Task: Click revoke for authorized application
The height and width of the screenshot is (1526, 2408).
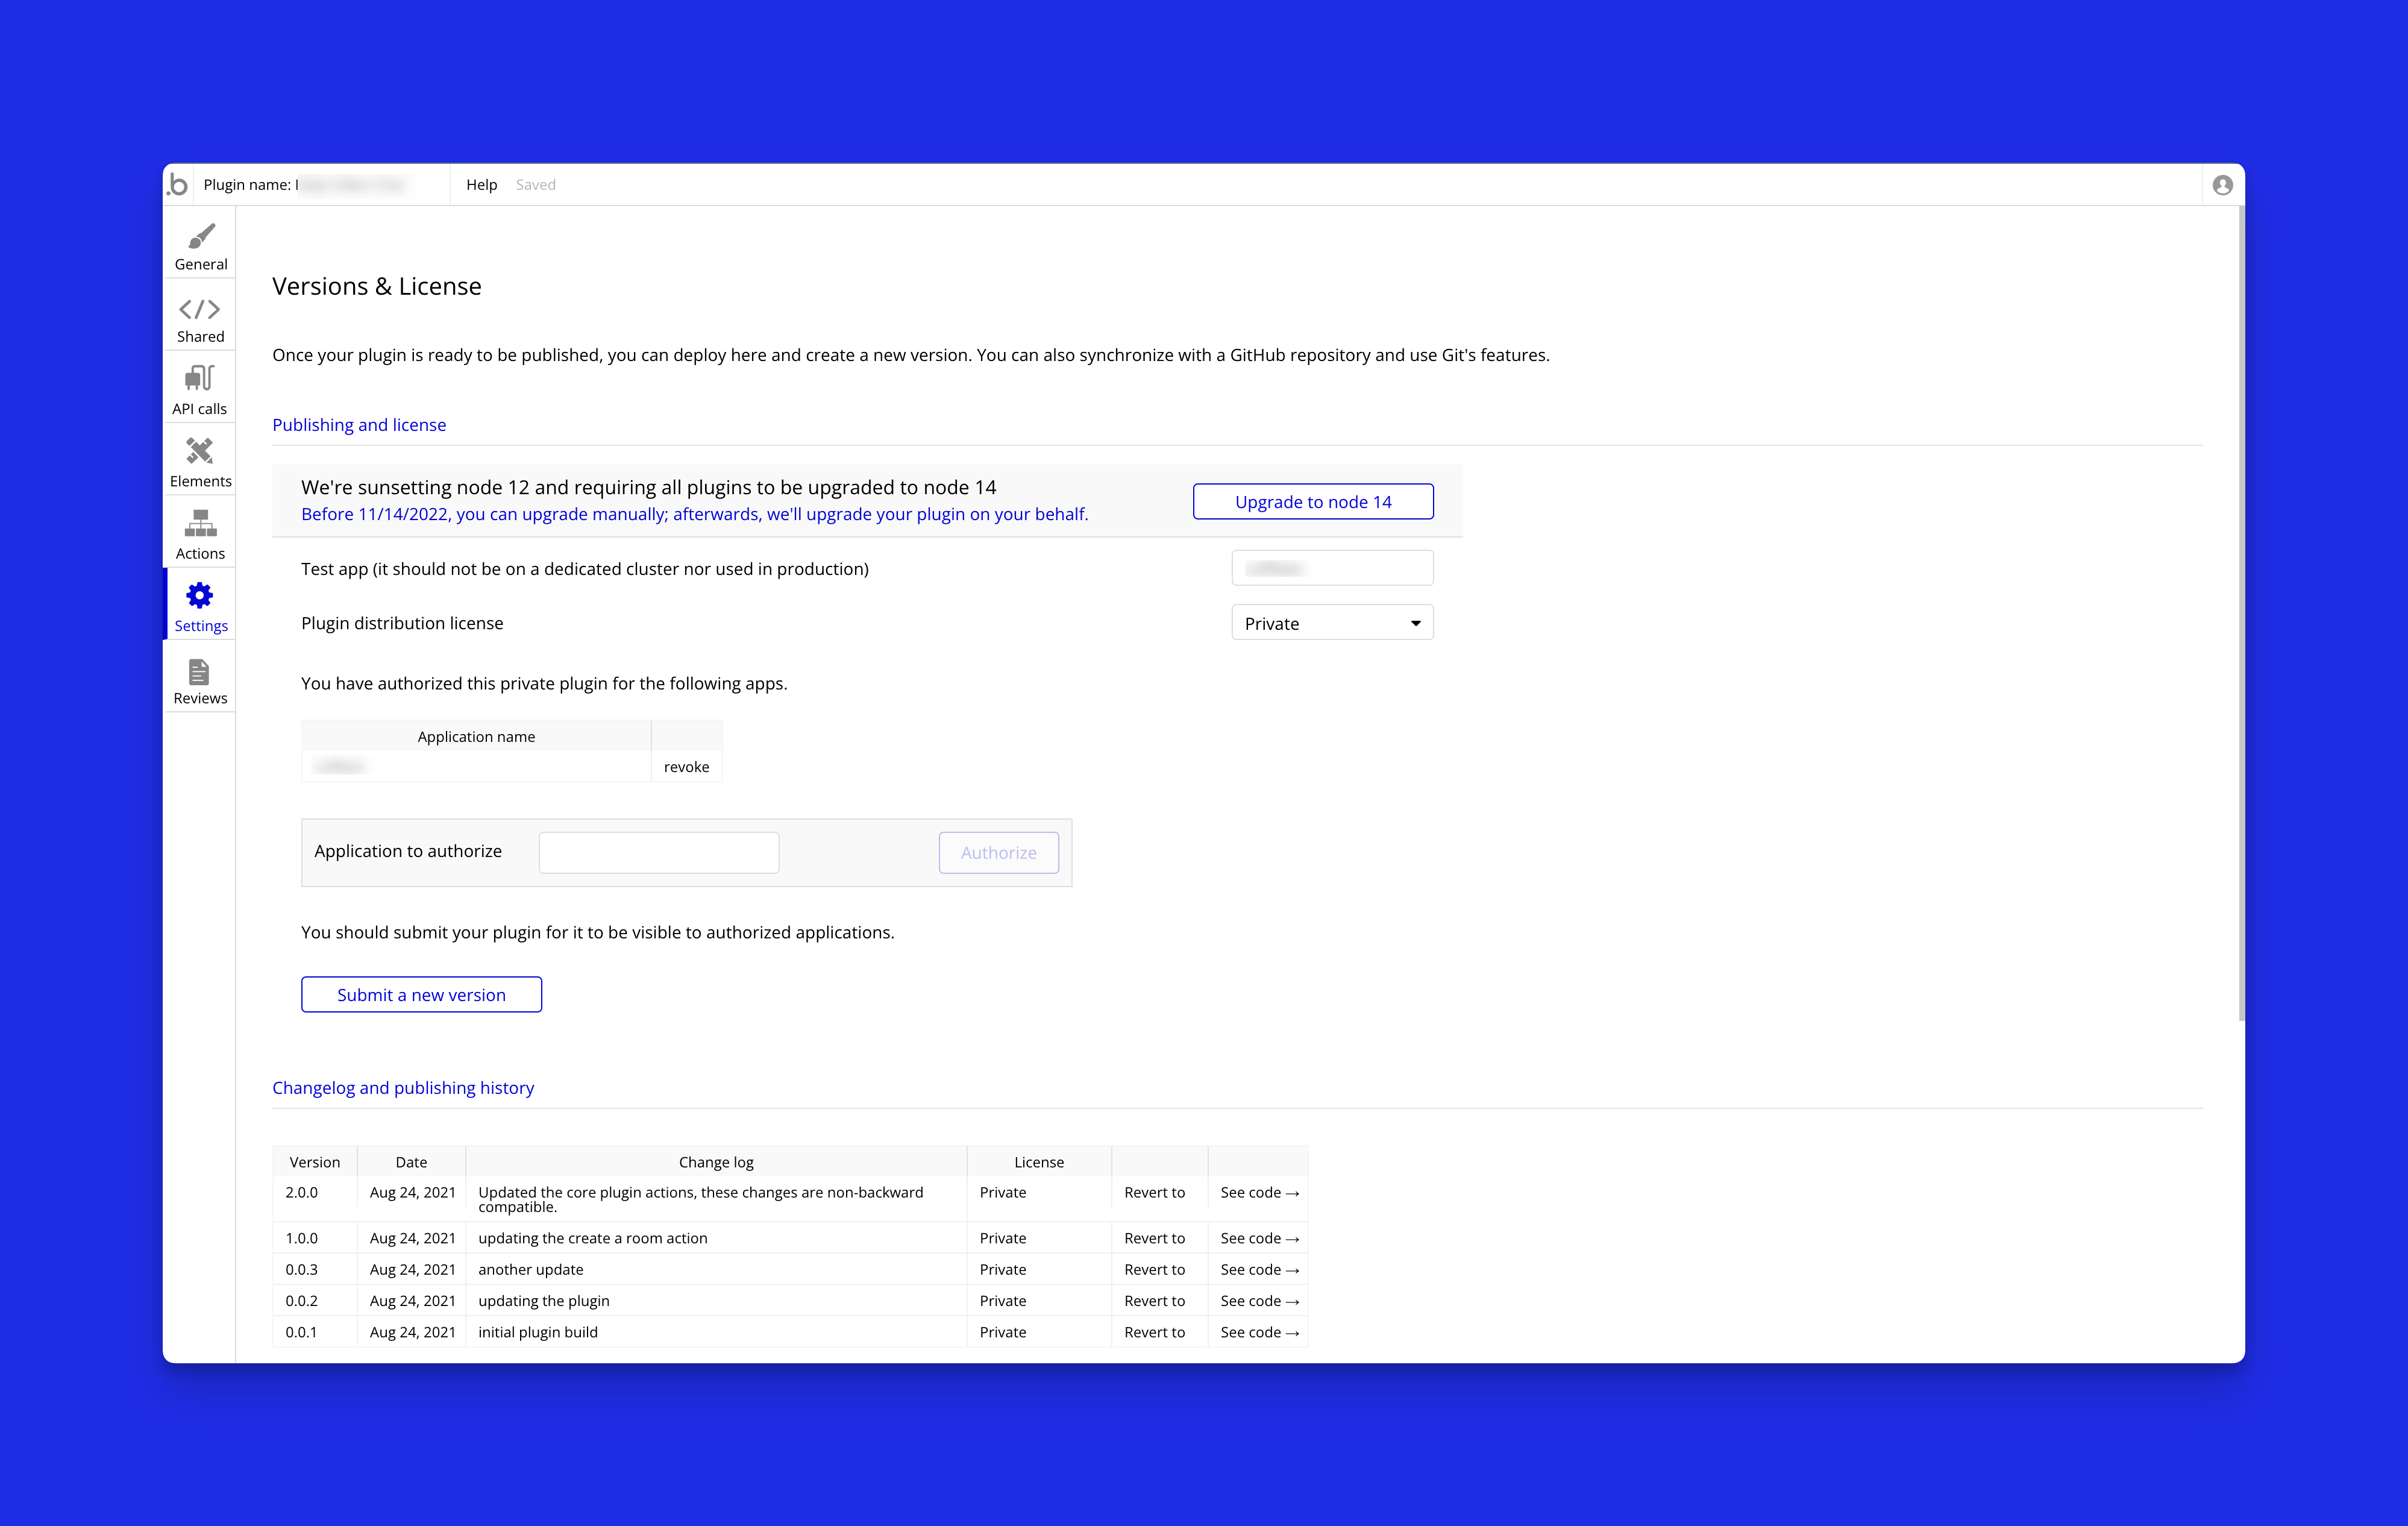Action: tap(686, 767)
